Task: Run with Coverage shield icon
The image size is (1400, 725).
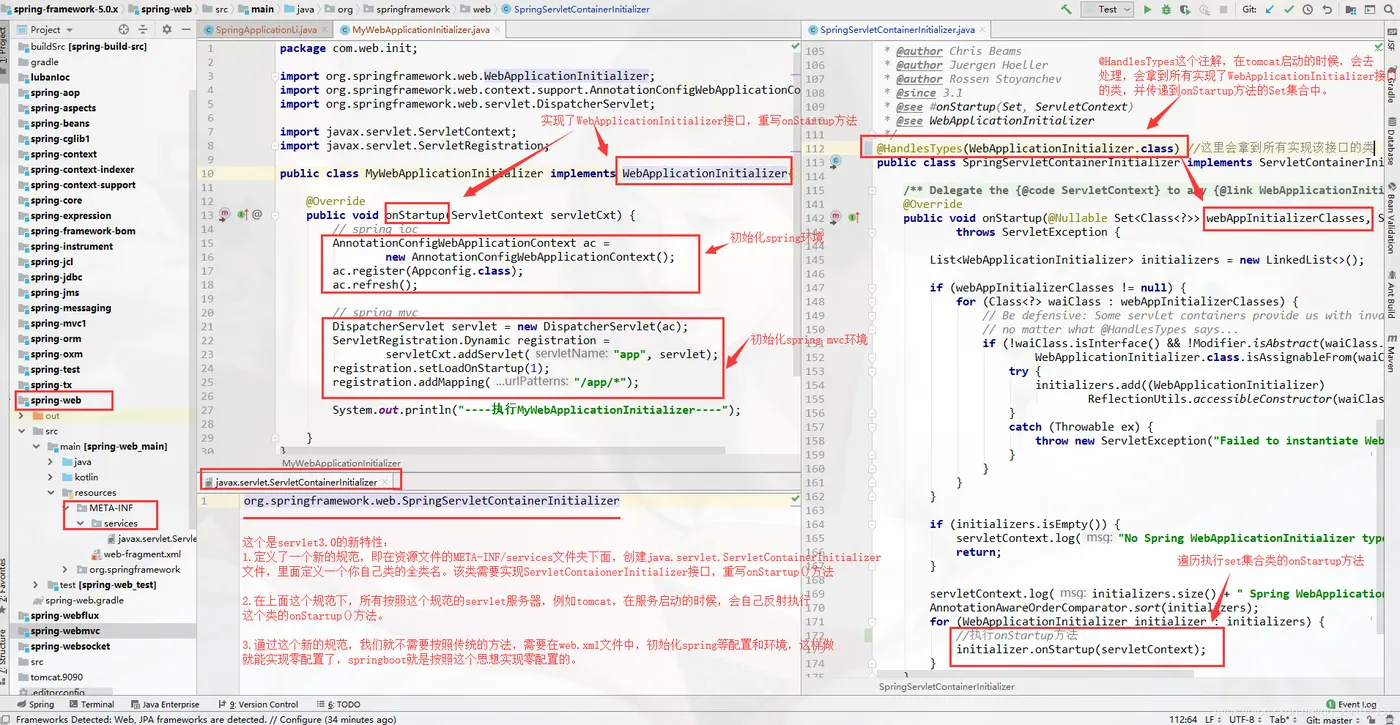Action: (x=1185, y=9)
